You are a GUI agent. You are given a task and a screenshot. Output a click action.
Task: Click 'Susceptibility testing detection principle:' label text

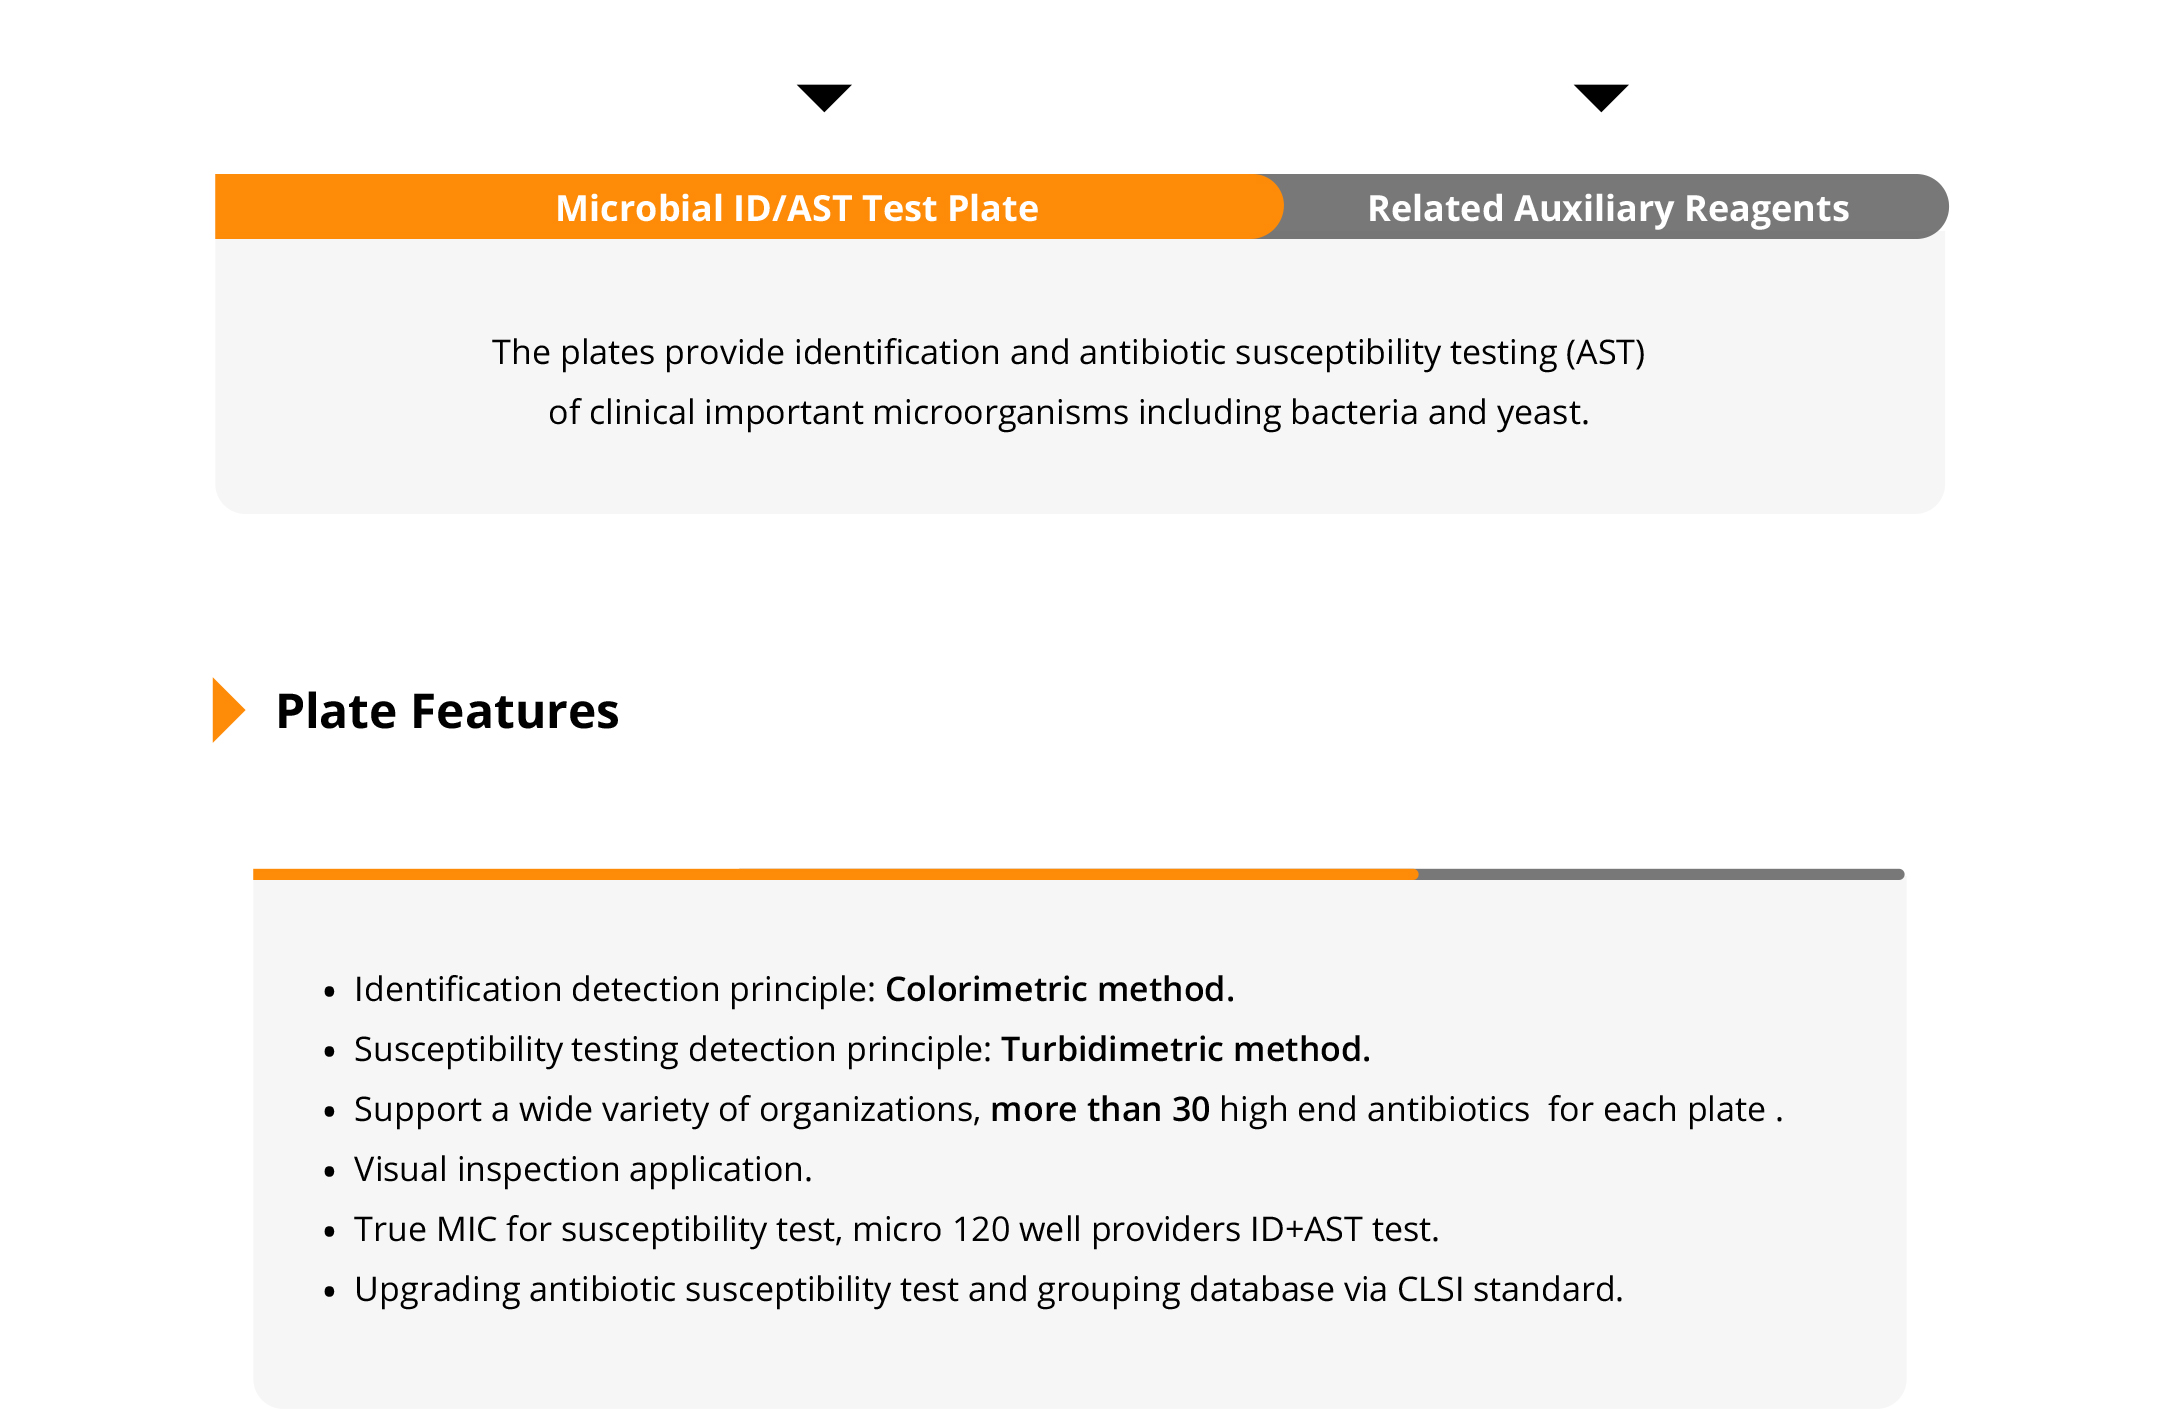[672, 1049]
